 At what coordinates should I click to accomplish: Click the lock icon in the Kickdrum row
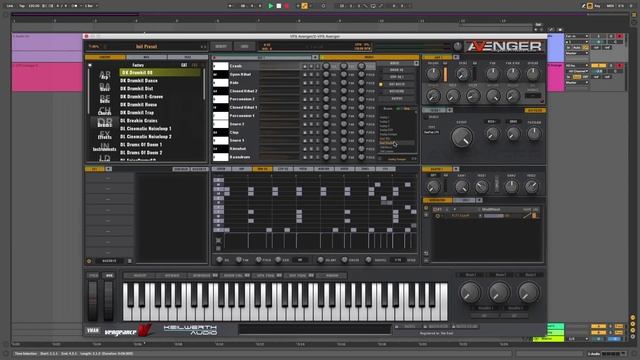pyautogui.click(x=304, y=157)
